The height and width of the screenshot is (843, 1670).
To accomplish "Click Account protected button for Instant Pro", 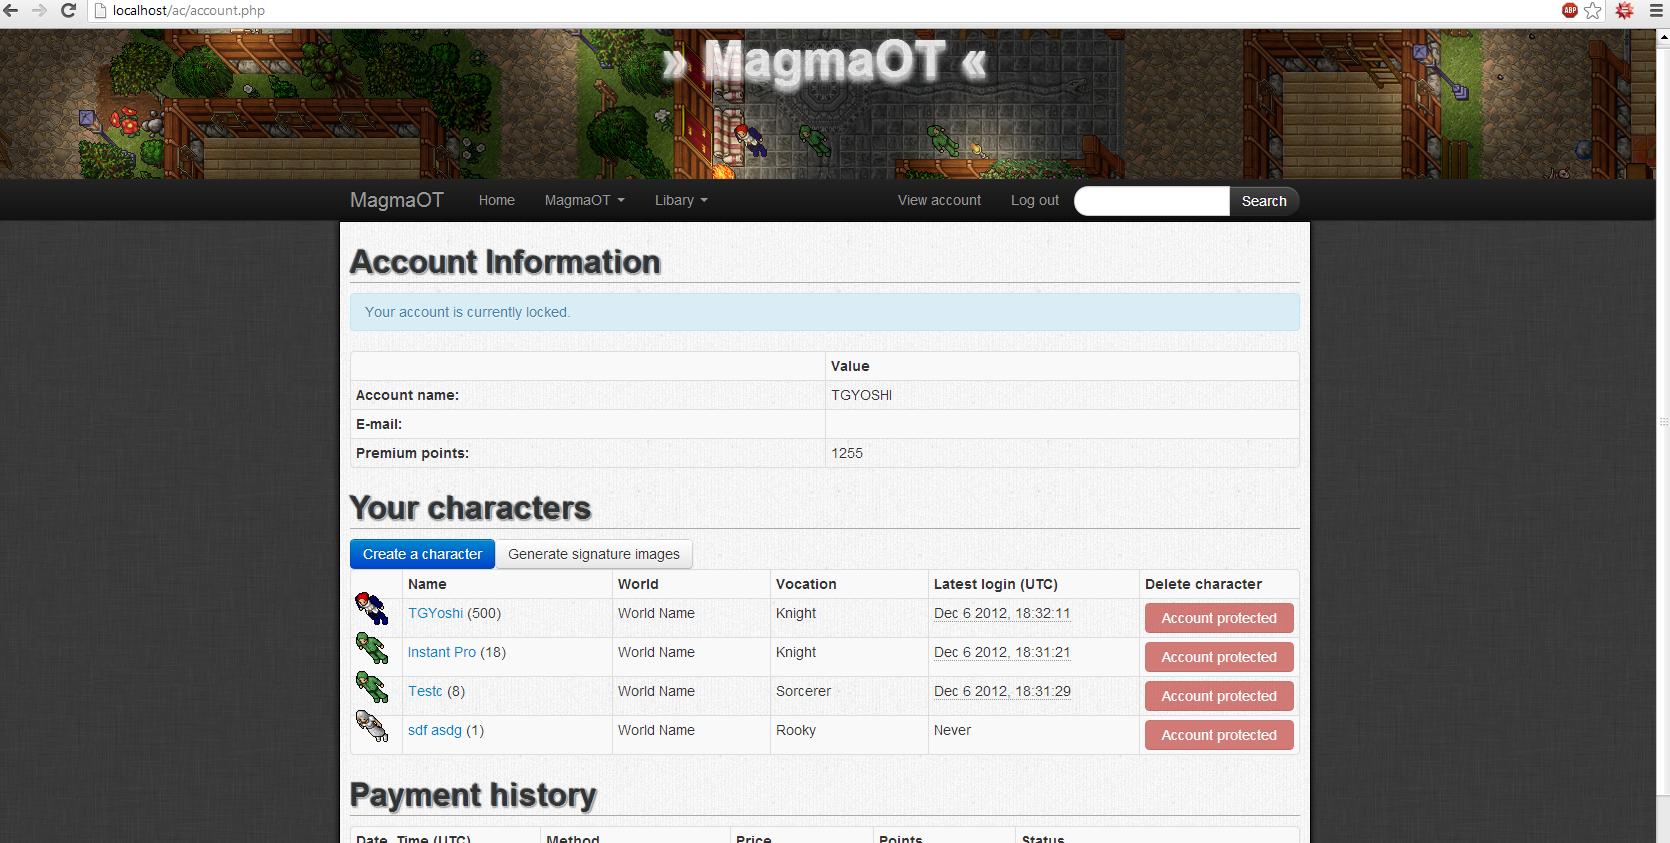I will point(1219,657).
